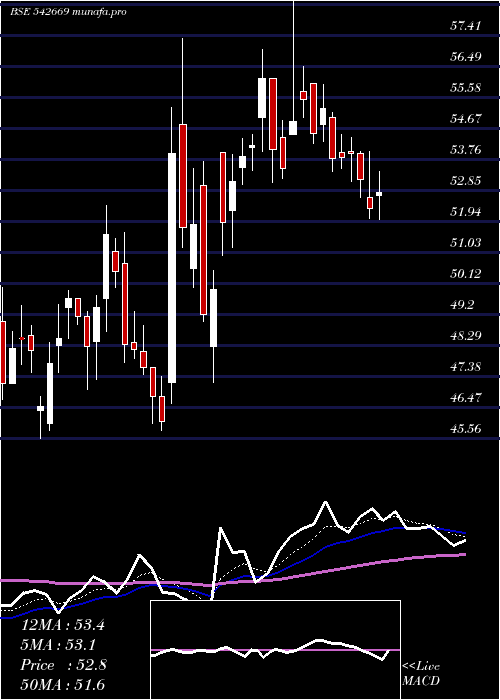The image size is (500, 700).
Task: Click the '50MA : 51.6' readout
Action: pos(63,685)
